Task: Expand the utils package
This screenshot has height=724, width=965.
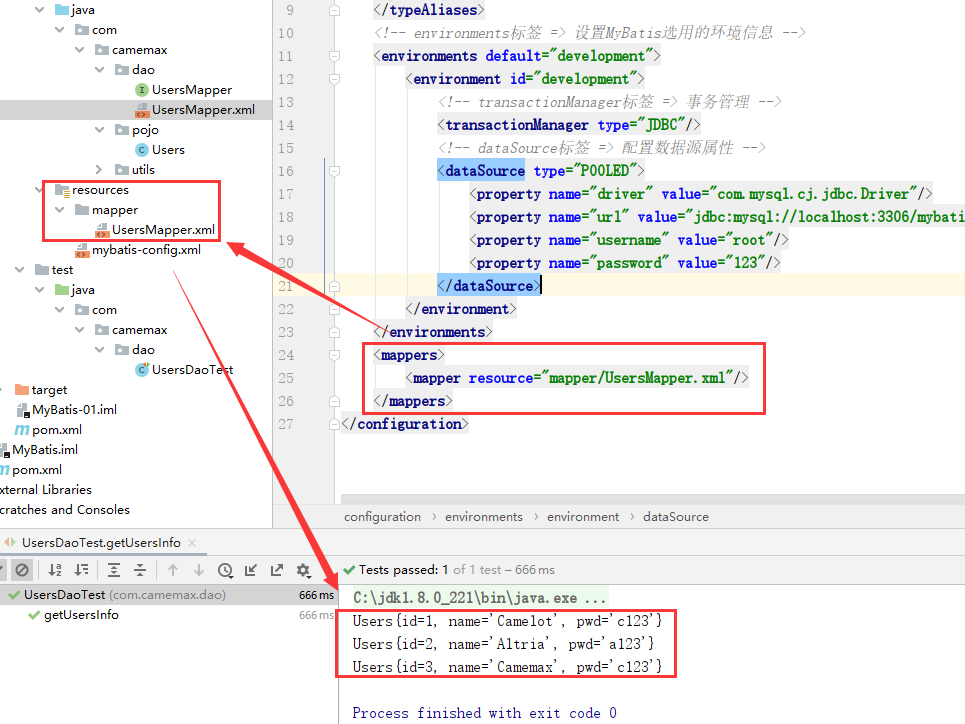Action: pyautogui.click(x=99, y=169)
